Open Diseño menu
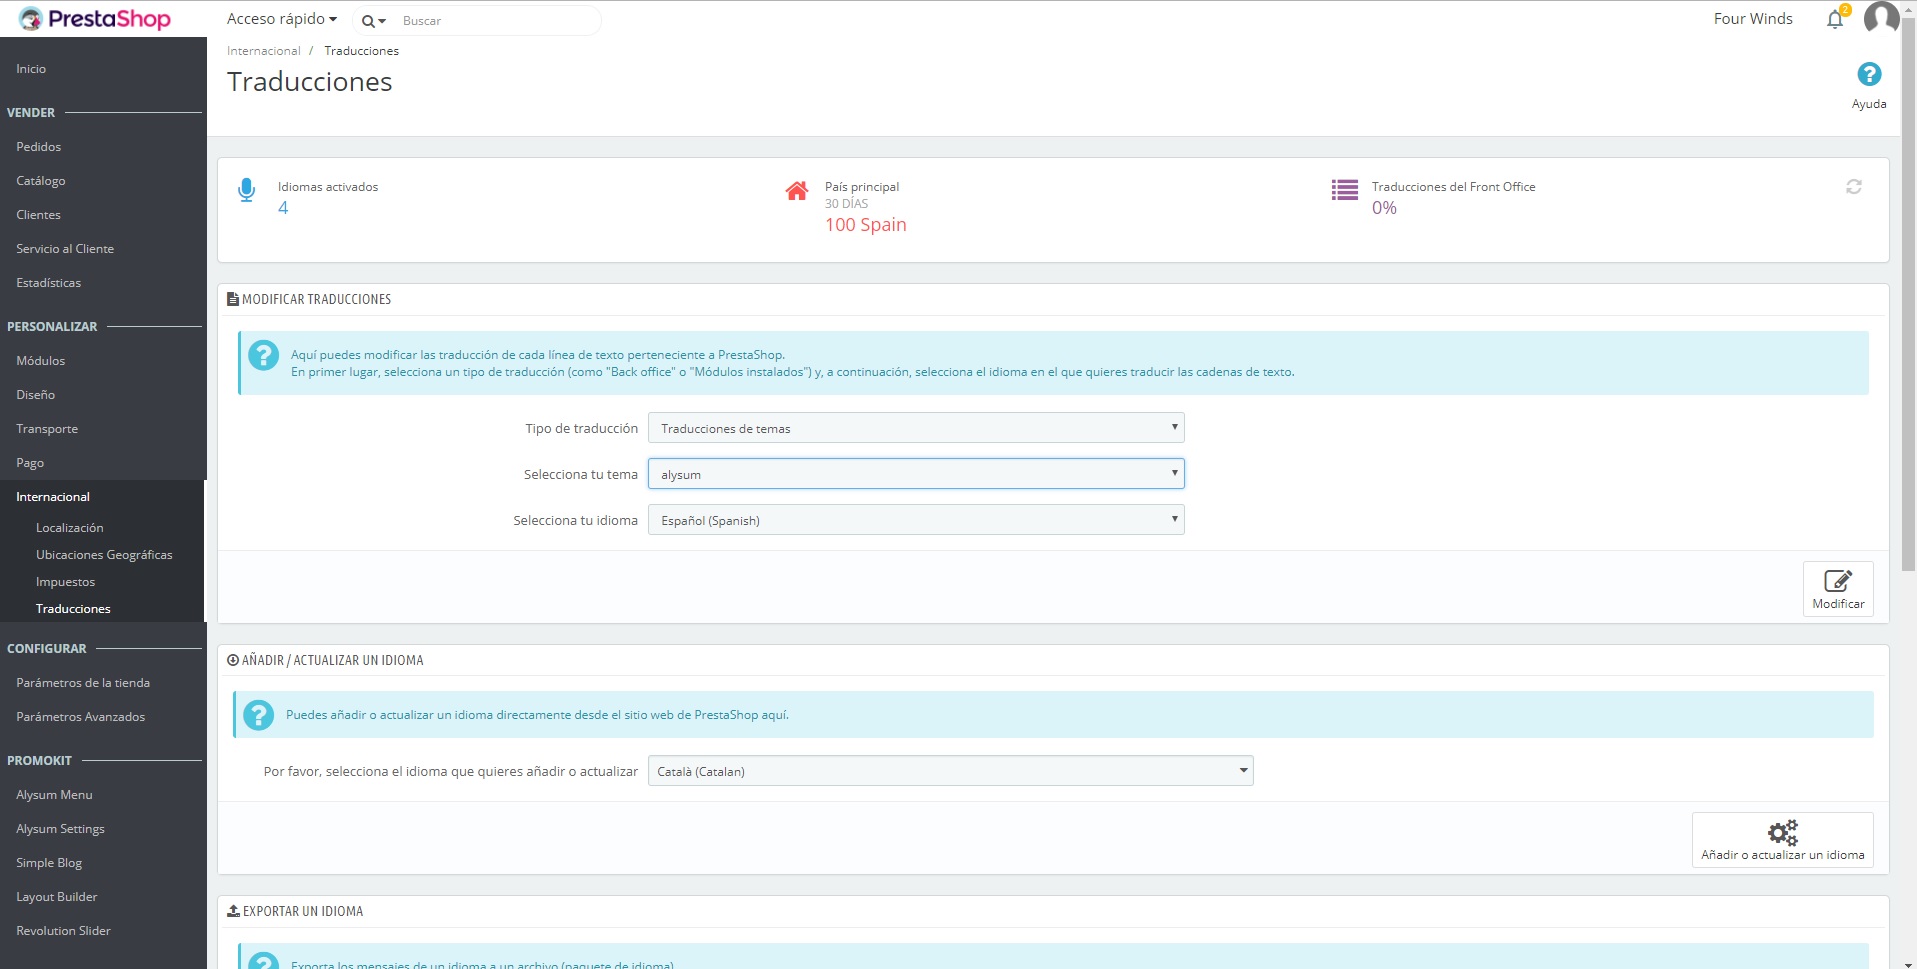Screen dimensions: 1917x969 pyautogui.click(x=35, y=395)
